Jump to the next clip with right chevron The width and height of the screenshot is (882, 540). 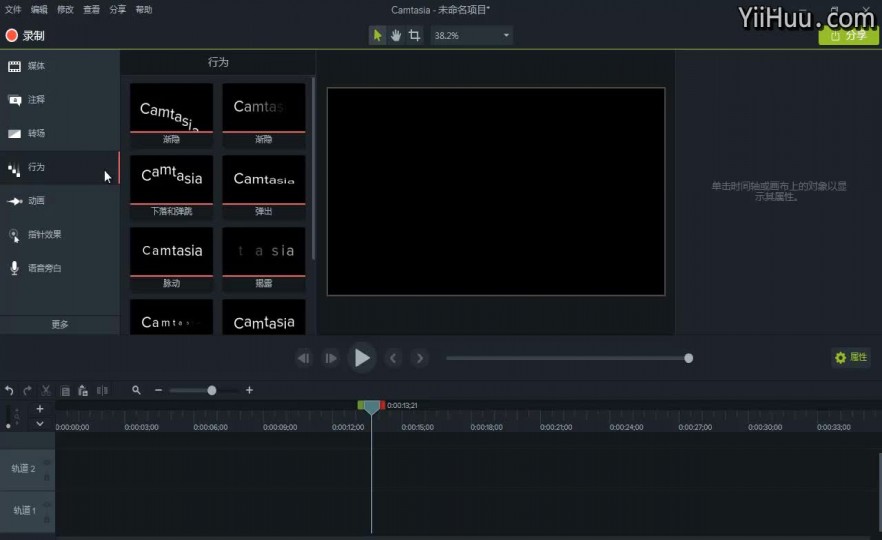tap(420, 358)
